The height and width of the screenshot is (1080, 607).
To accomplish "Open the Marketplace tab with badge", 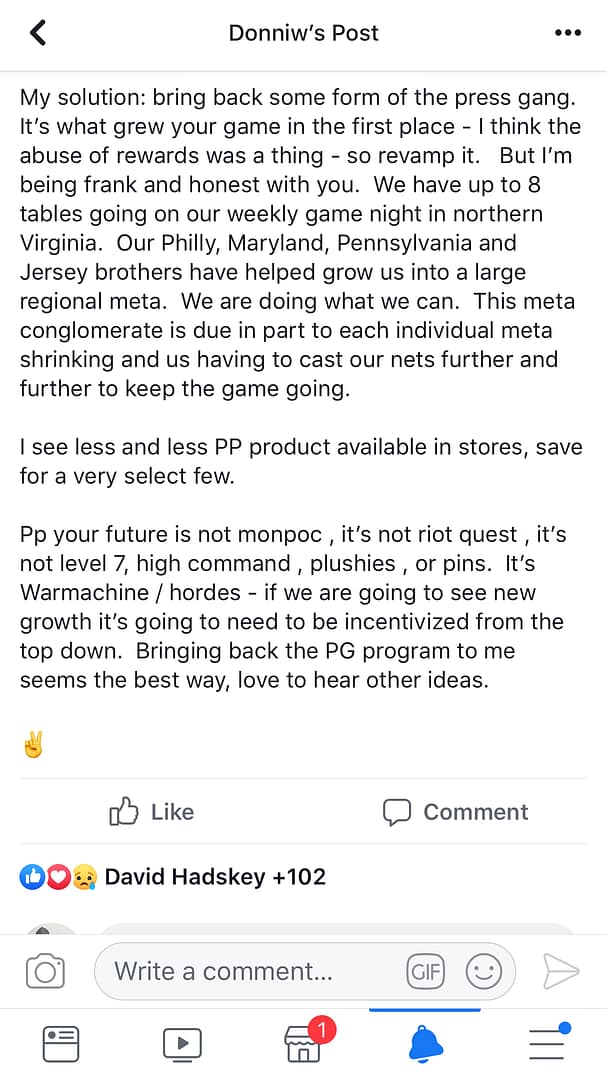I will click(303, 1045).
